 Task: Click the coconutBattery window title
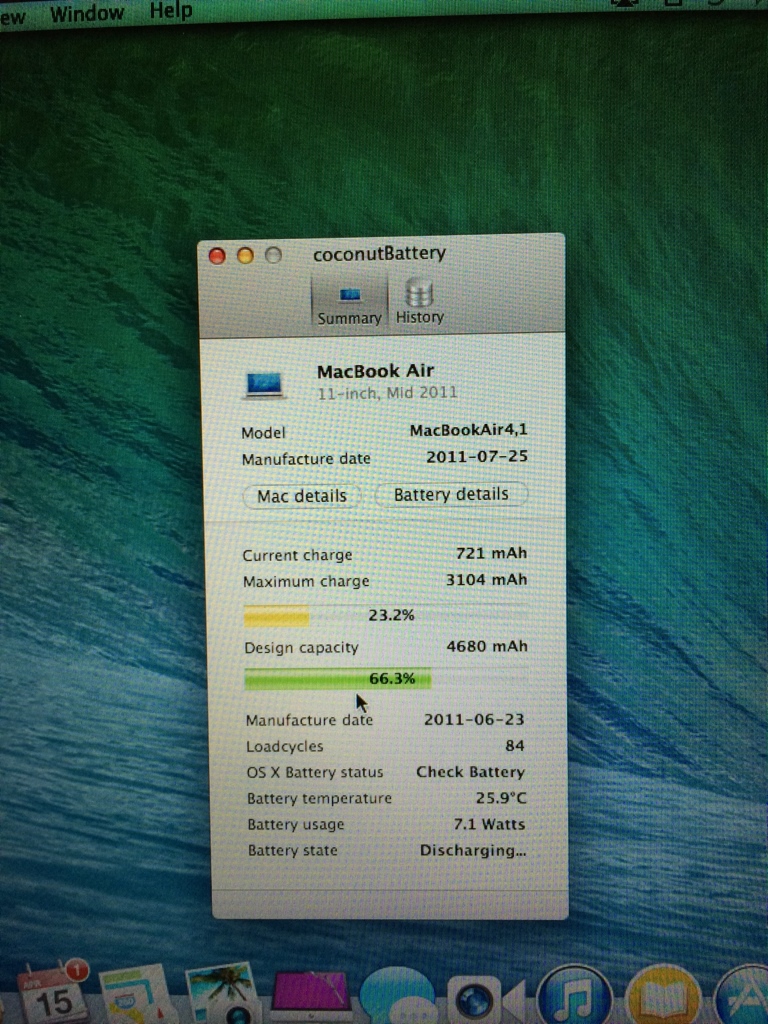[x=379, y=253]
